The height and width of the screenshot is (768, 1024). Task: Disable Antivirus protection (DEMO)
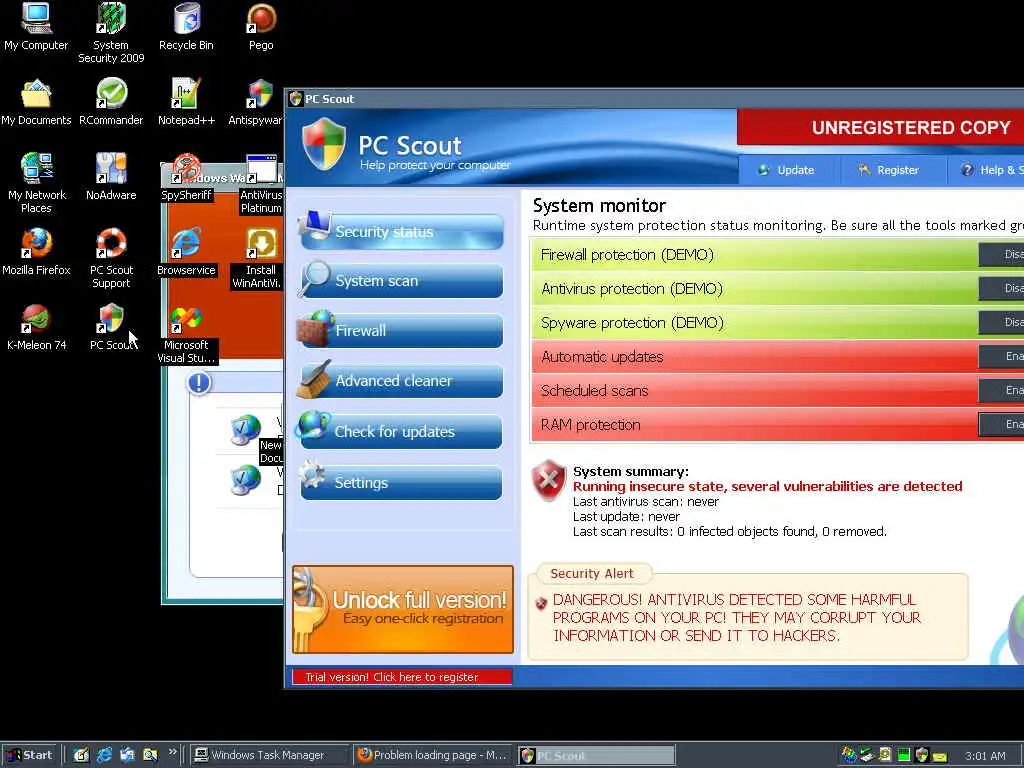[x=1001, y=289]
